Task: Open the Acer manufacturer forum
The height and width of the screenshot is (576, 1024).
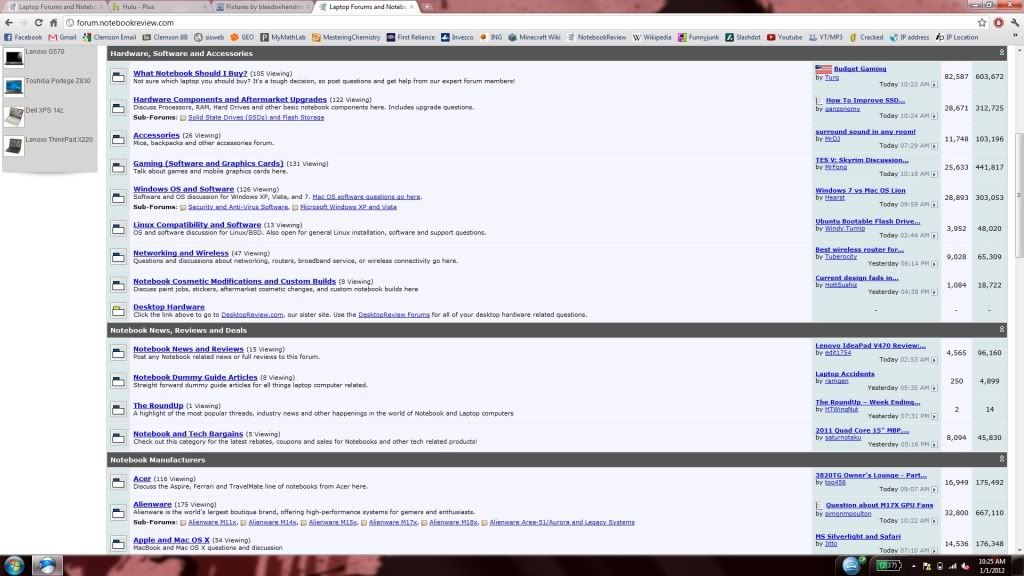Action: [142, 479]
